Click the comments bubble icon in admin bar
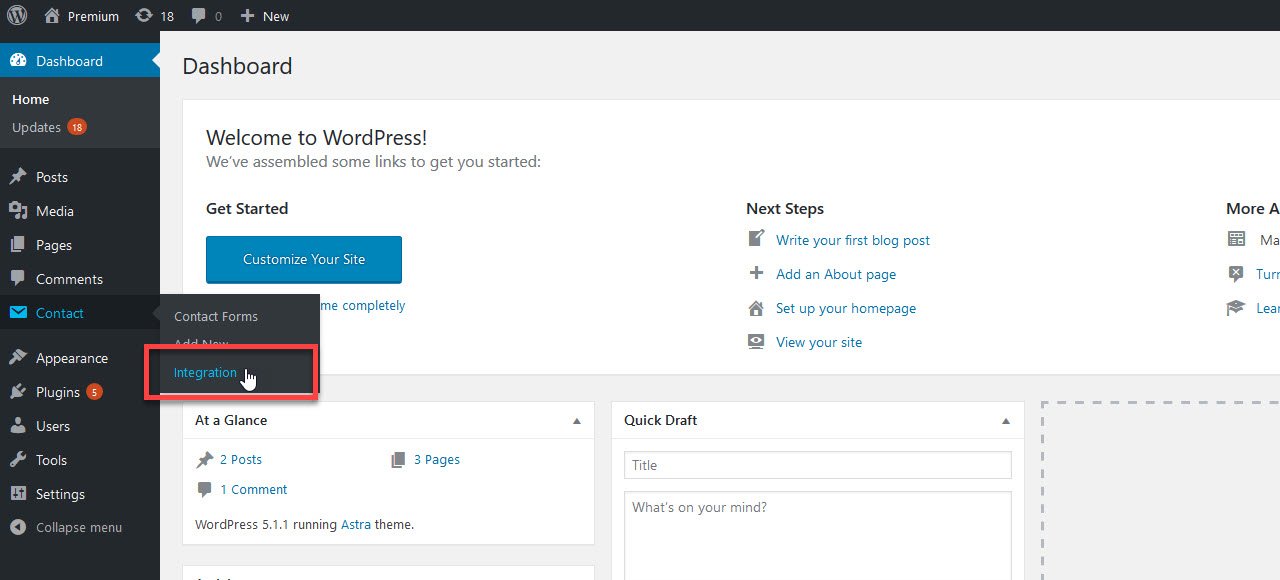The image size is (1280, 580). pos(199,15)
